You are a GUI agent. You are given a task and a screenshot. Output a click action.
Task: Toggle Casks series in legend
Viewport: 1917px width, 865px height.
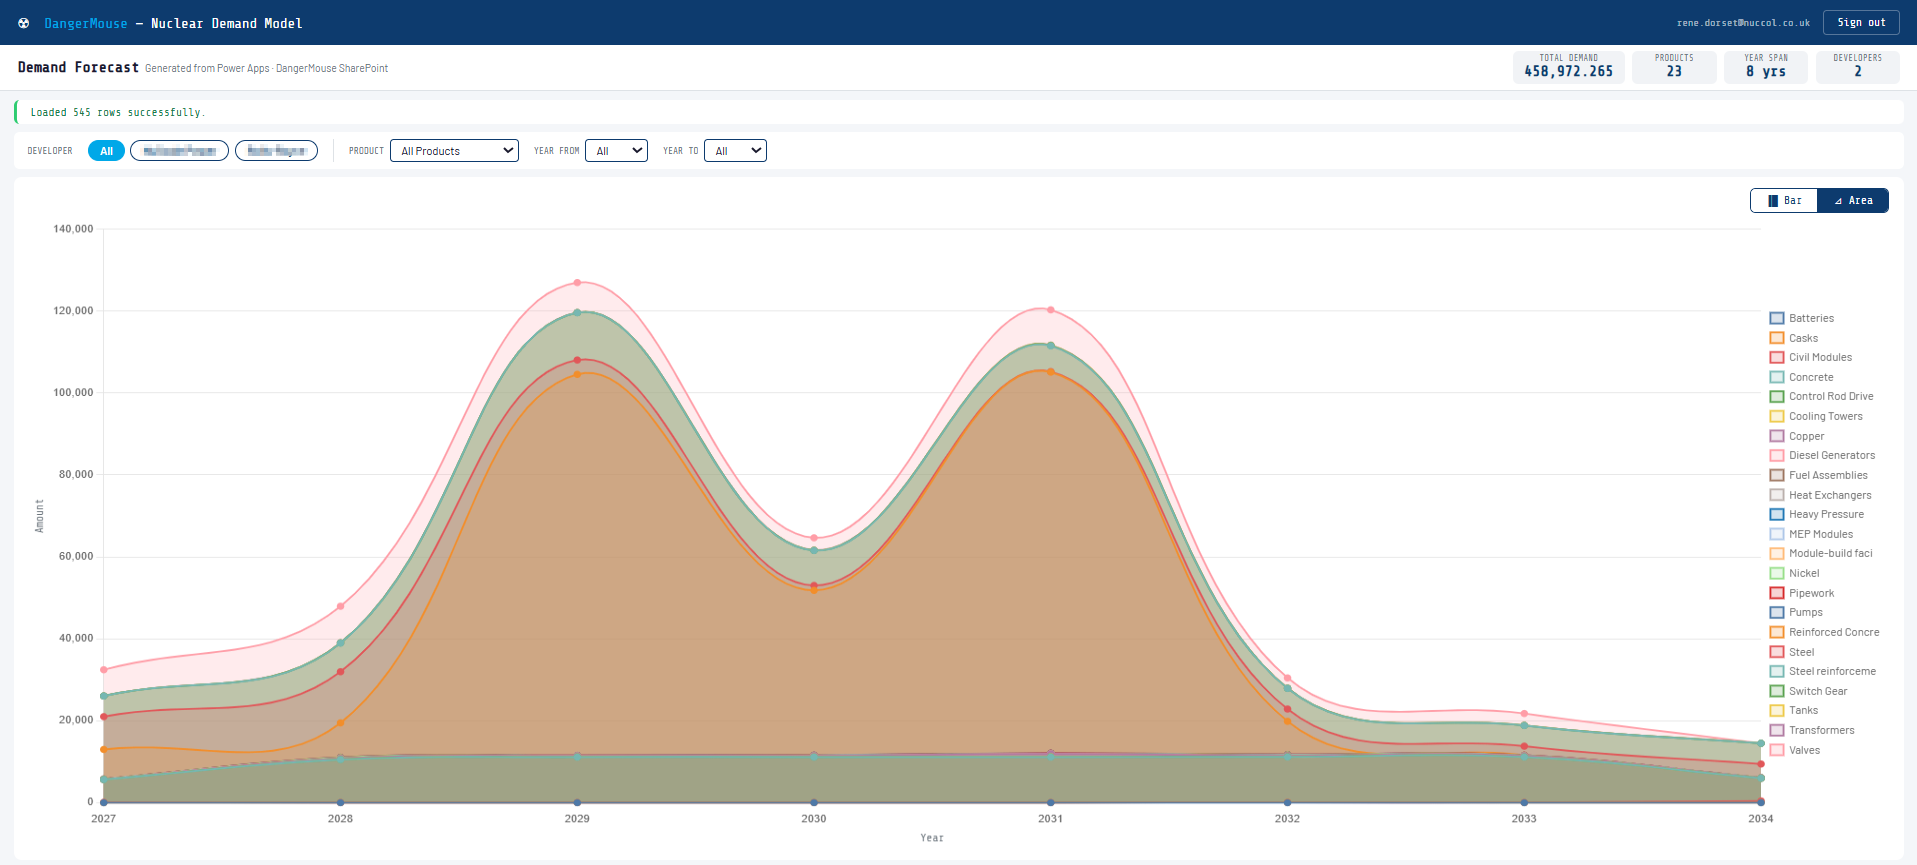[1794, 338]
